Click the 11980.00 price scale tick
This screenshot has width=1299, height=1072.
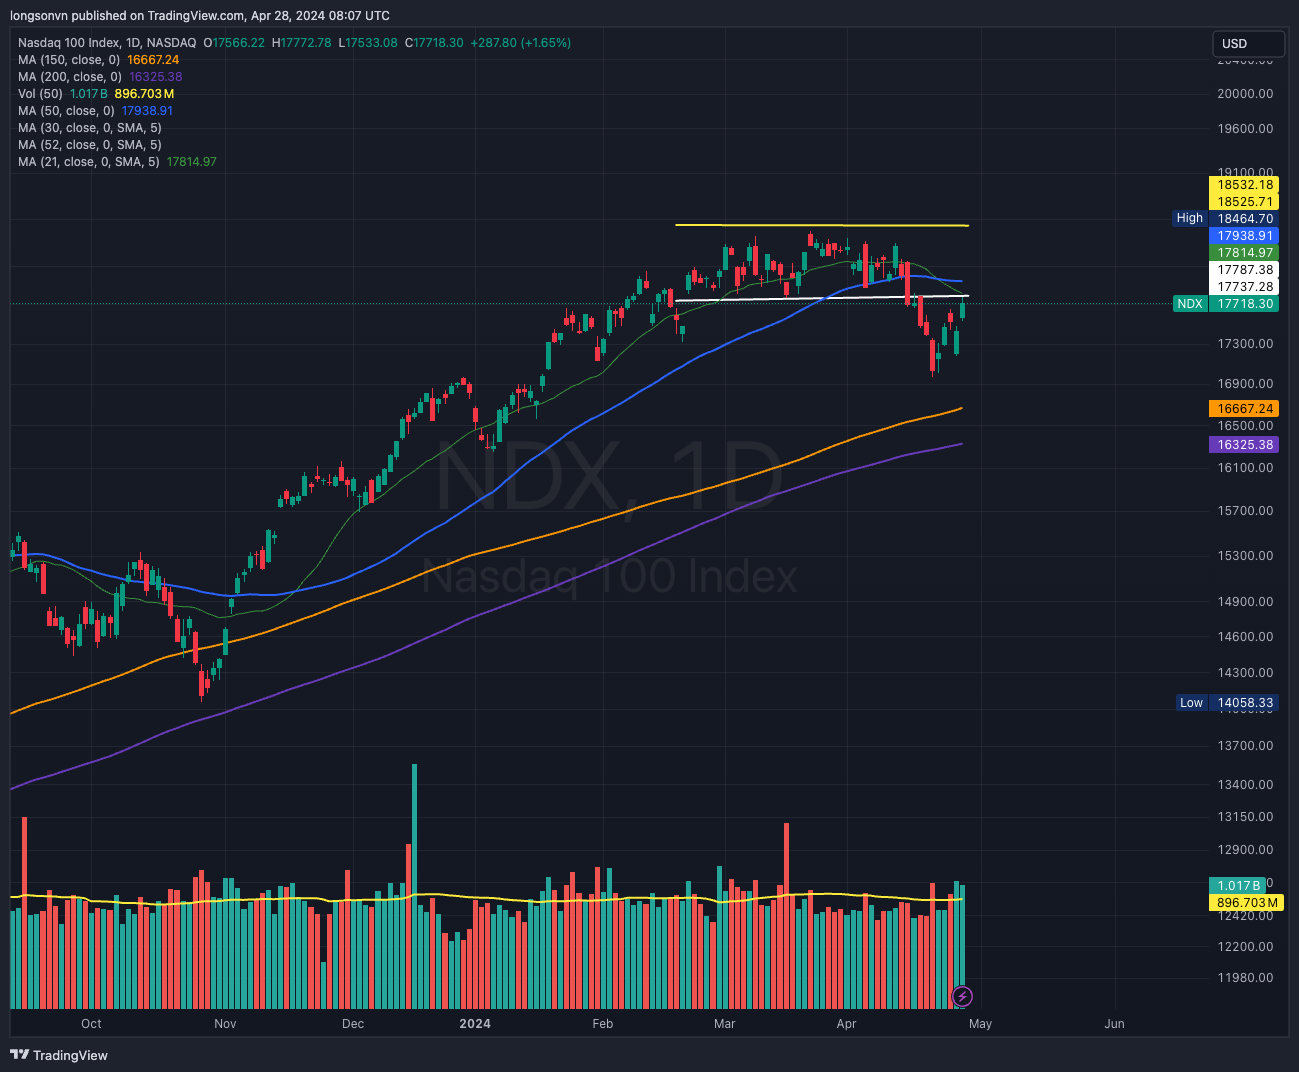pos(1245,978)
